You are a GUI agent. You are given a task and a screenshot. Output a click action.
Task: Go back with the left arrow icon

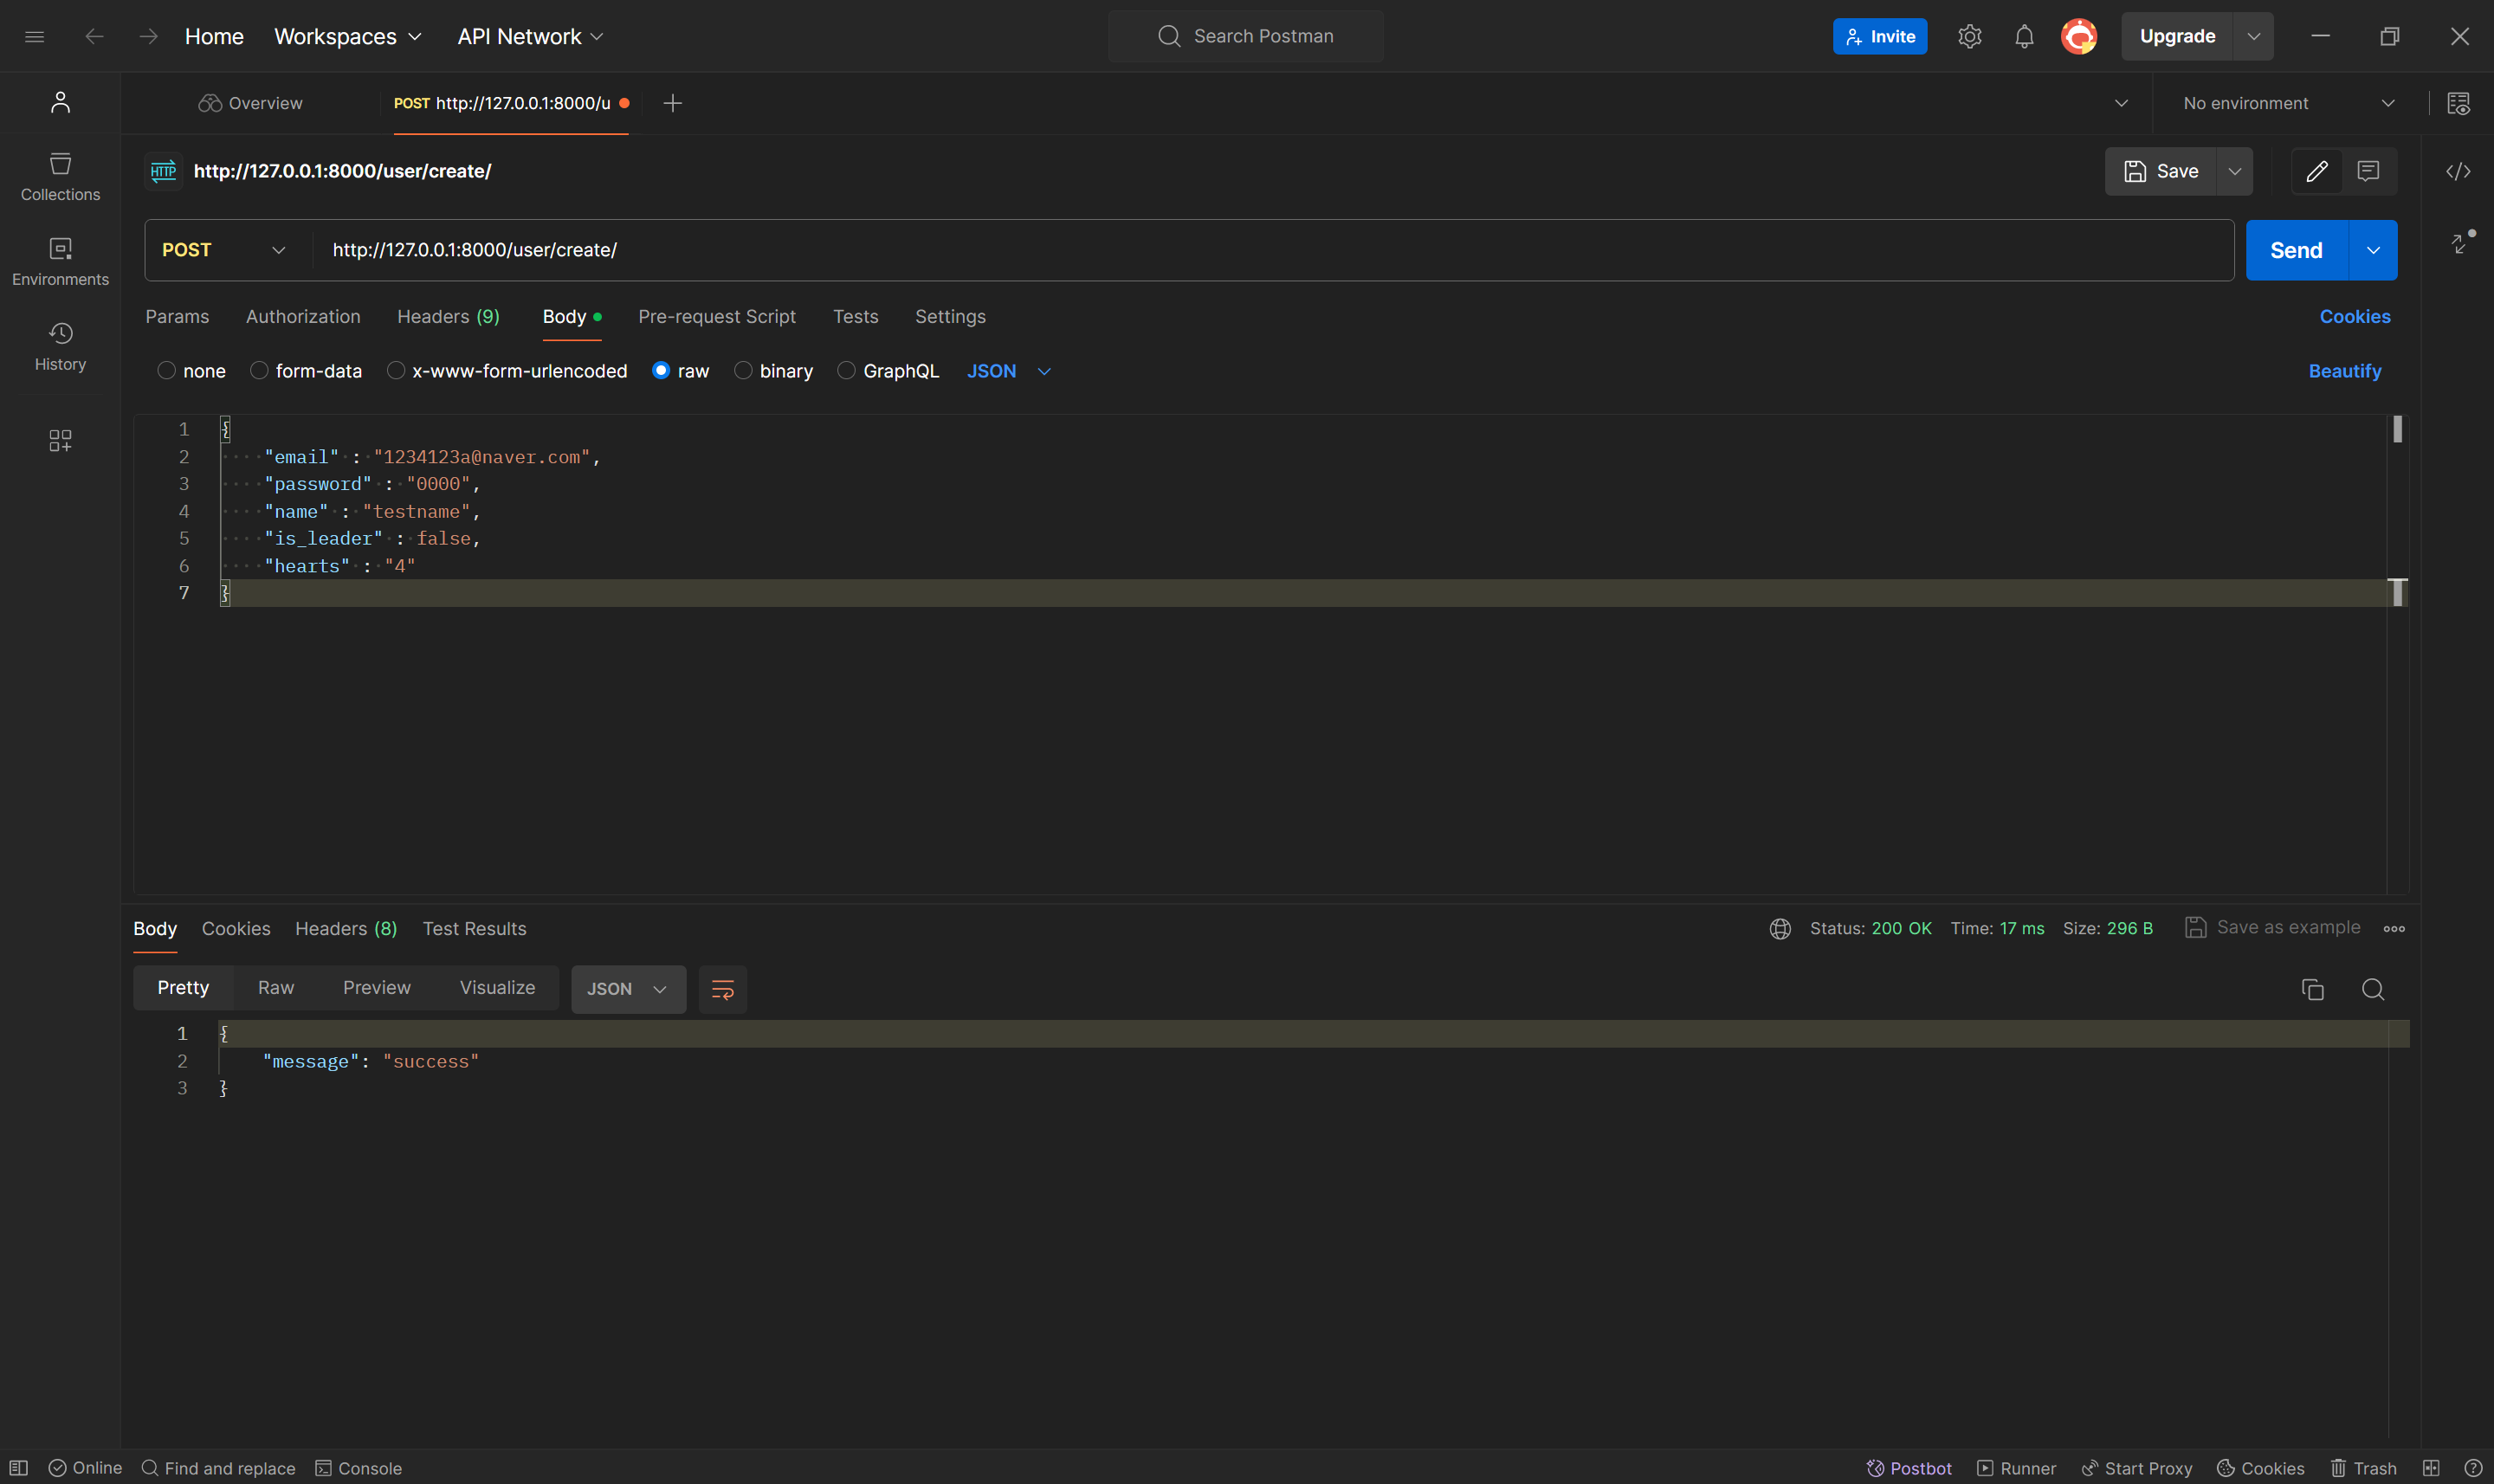click(94, 37)
